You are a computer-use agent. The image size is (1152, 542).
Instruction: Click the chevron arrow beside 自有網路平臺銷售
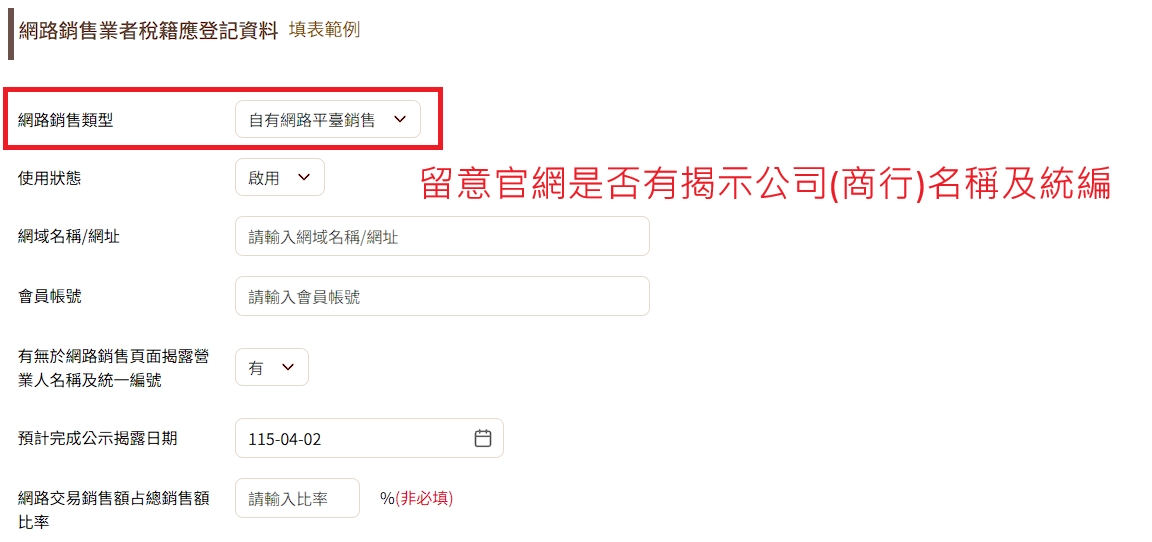401,120
